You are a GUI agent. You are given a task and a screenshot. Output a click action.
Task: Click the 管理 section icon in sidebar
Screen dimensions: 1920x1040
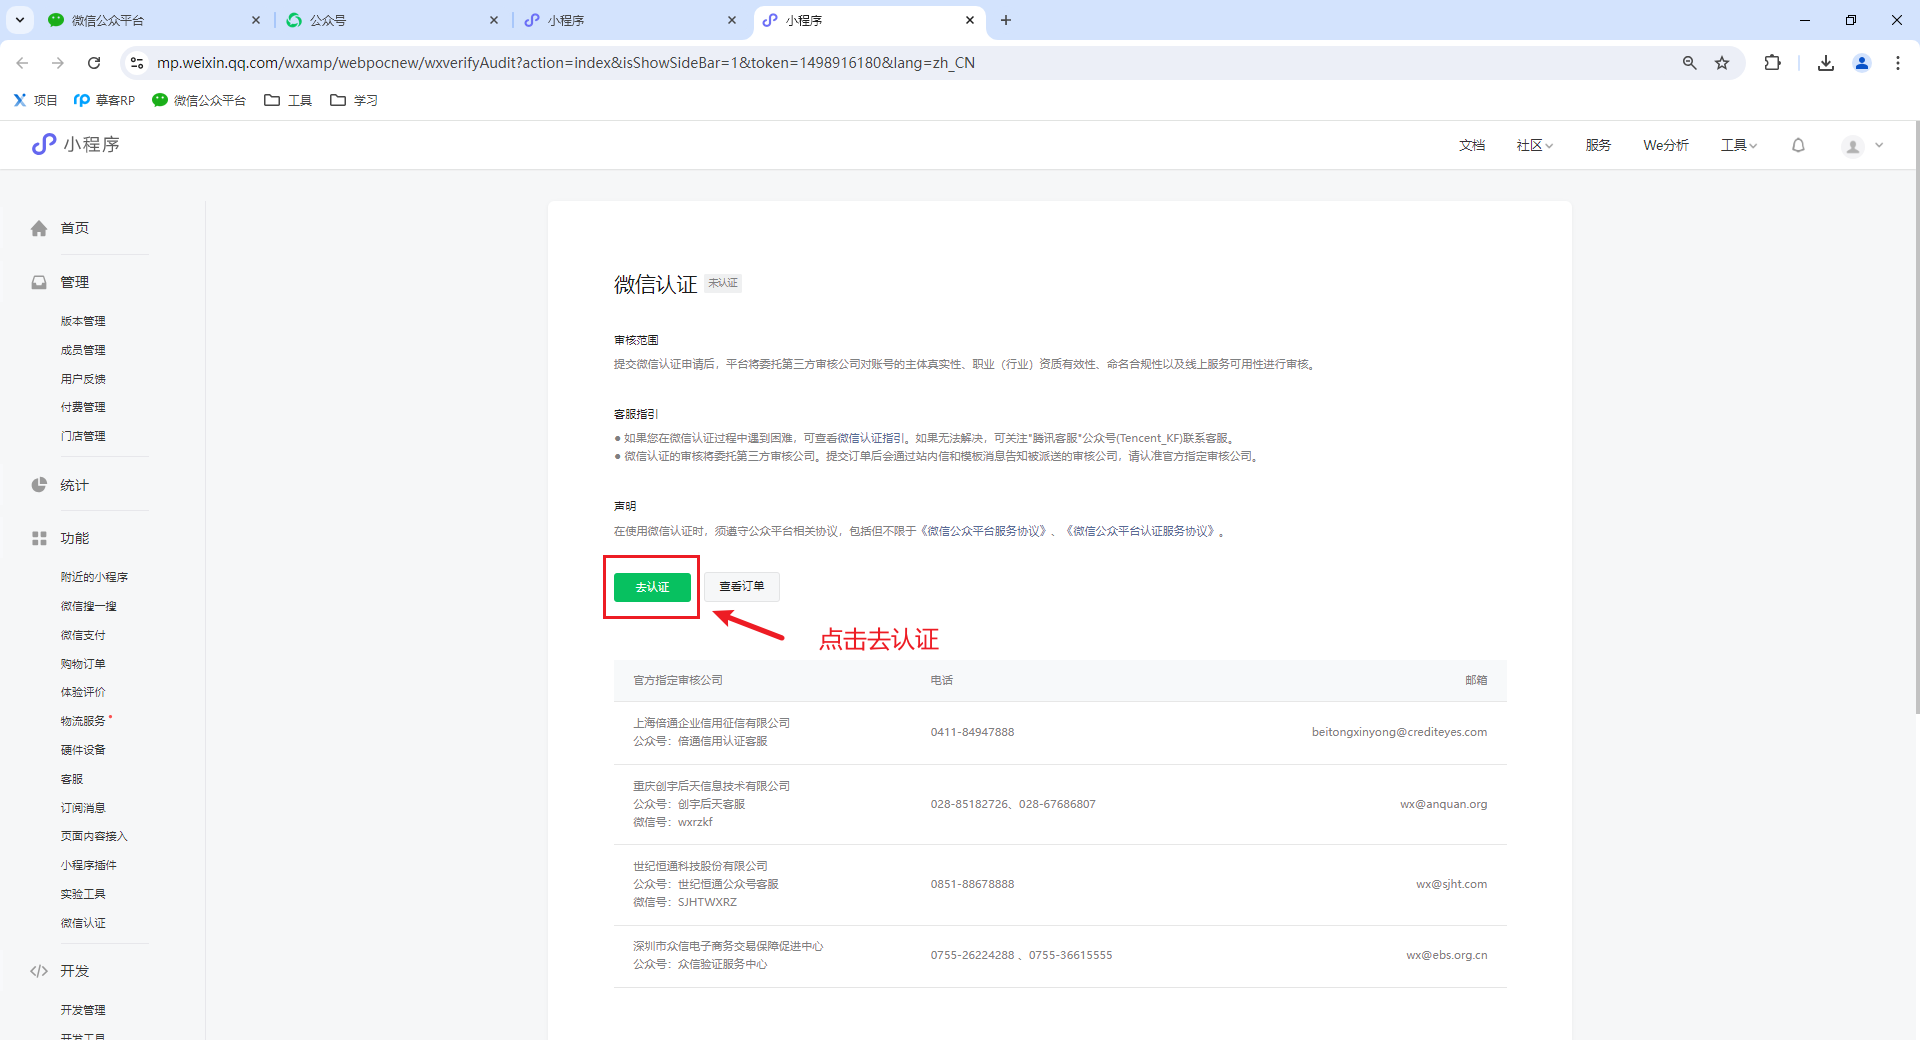[39, 282]
